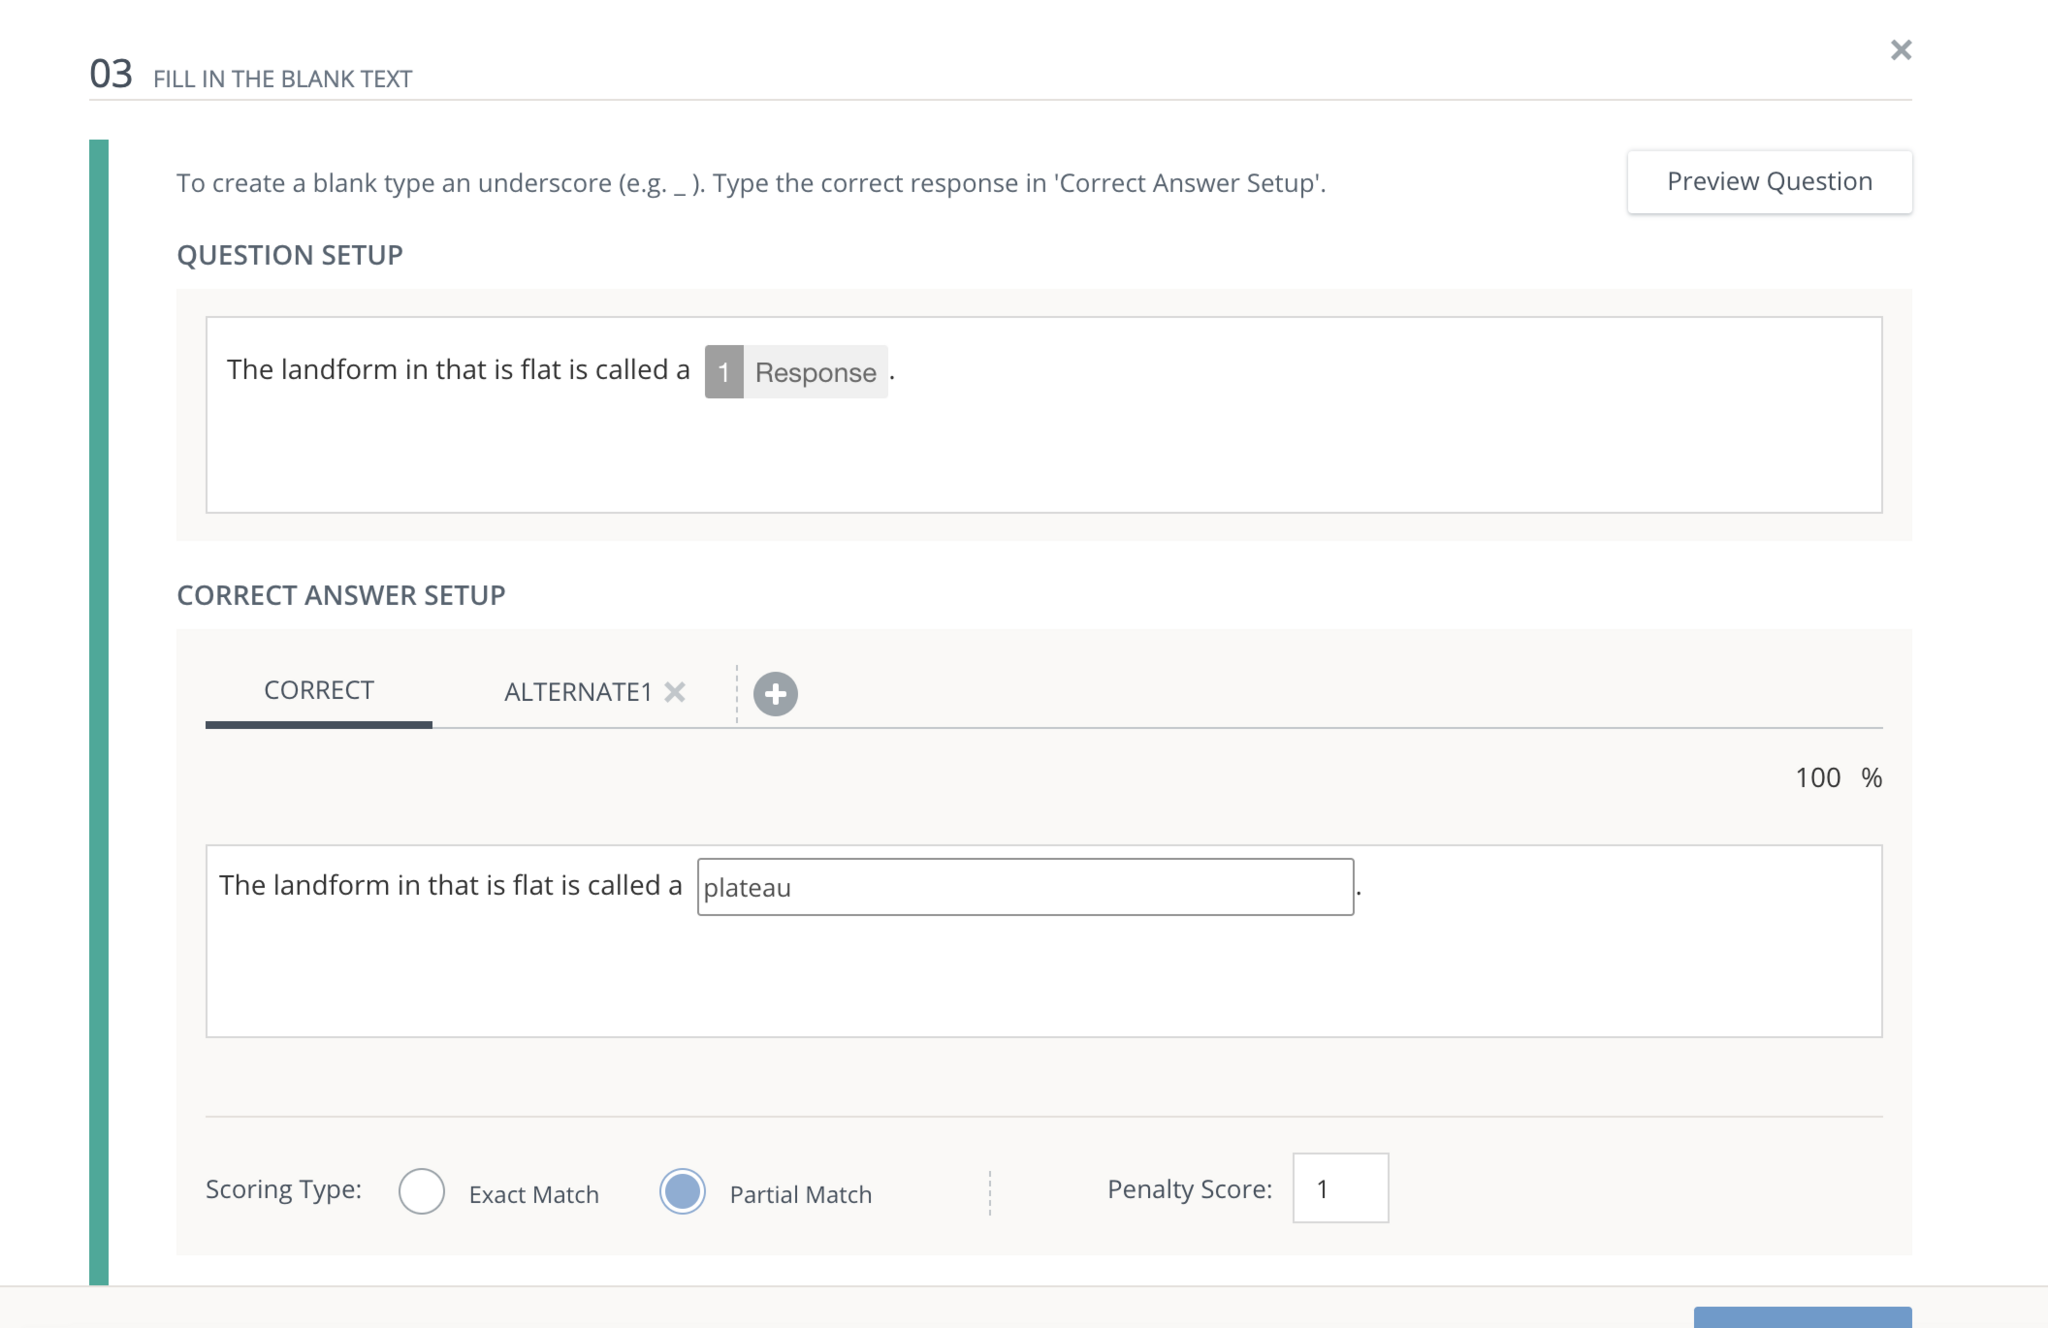Viewport: 2048px width, 1328px height.
Task: Click the Preview Question button
Action: [1768, 182]
